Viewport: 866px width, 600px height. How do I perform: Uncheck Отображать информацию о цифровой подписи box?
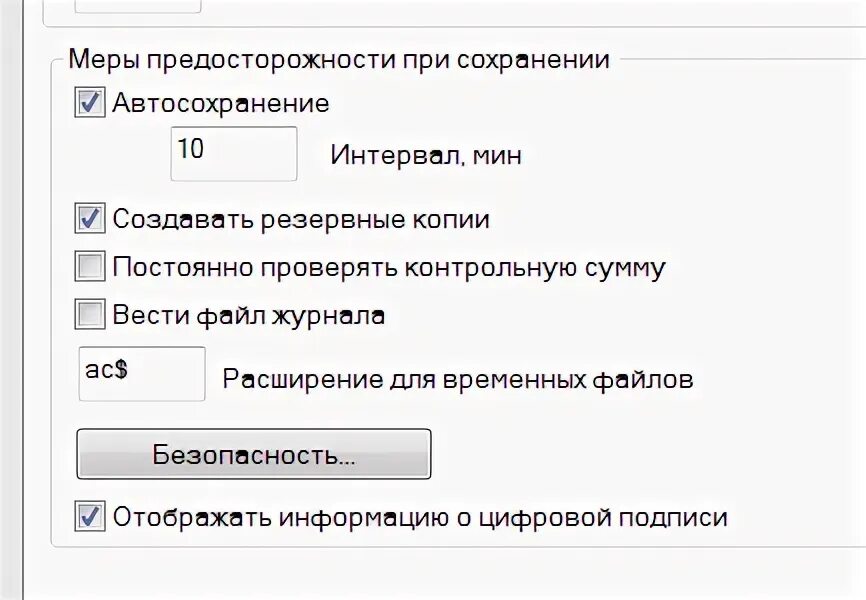tap(90, 517)
